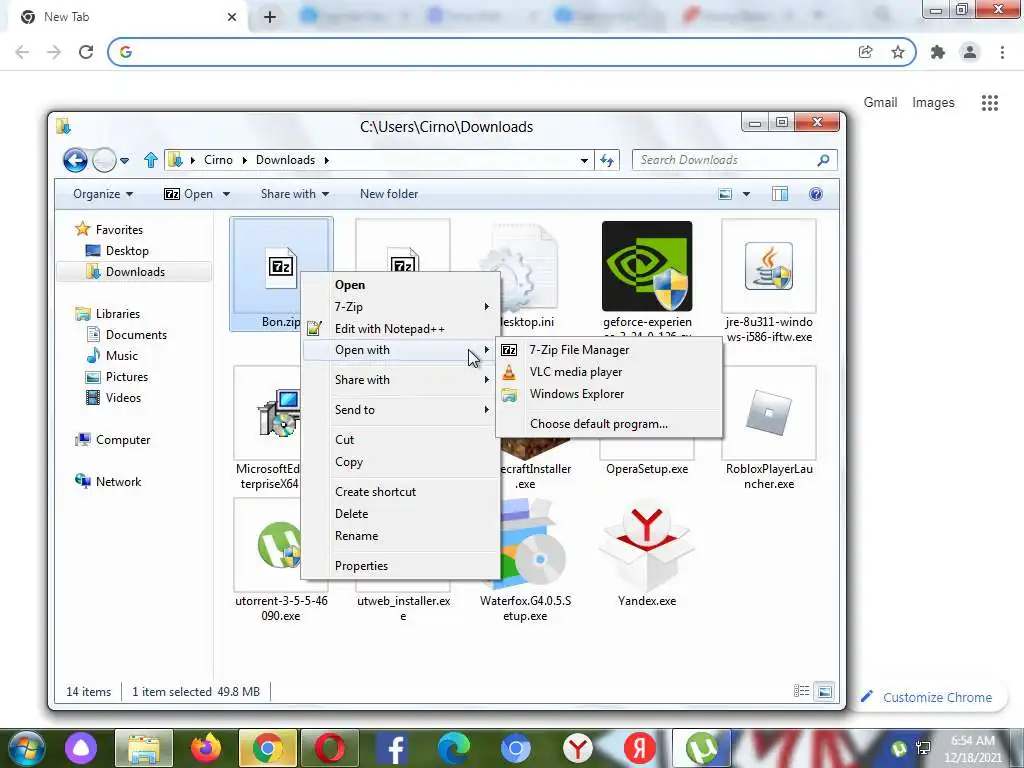Choose 7-Zip File Manager from Open with
The height and width of the screenshot is (768, 1024).
pos(609,350)
